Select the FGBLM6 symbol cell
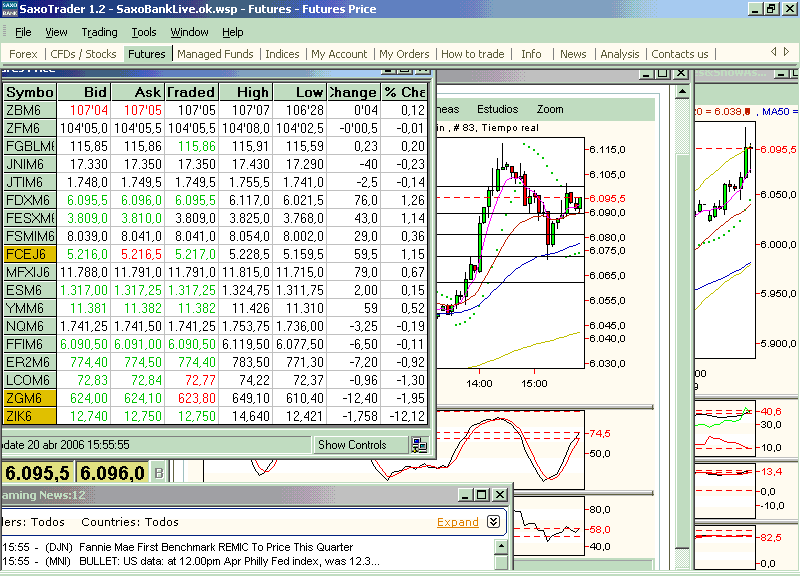The width and height of the screenshot is (800, 576). coord(30,146)
